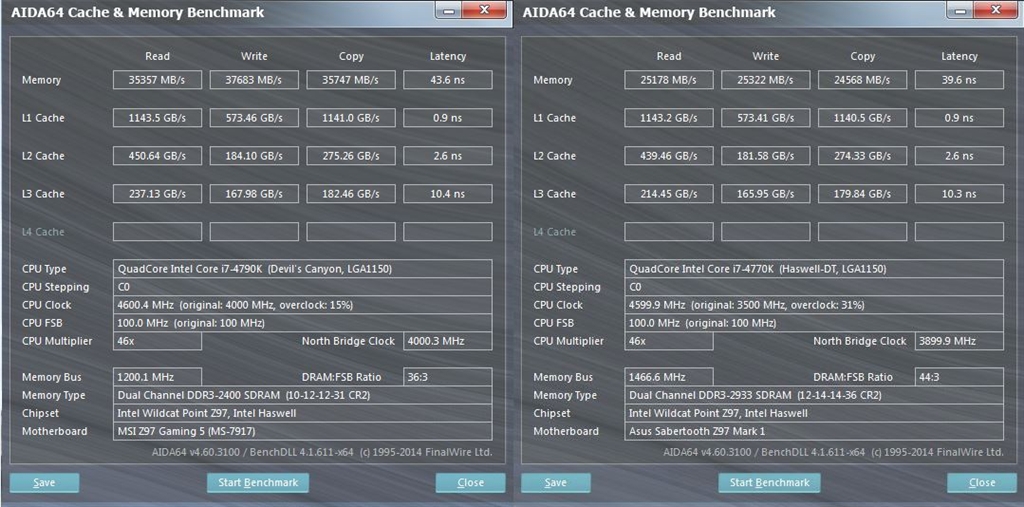Close right window with red X titlebar button

coord(995,9)
